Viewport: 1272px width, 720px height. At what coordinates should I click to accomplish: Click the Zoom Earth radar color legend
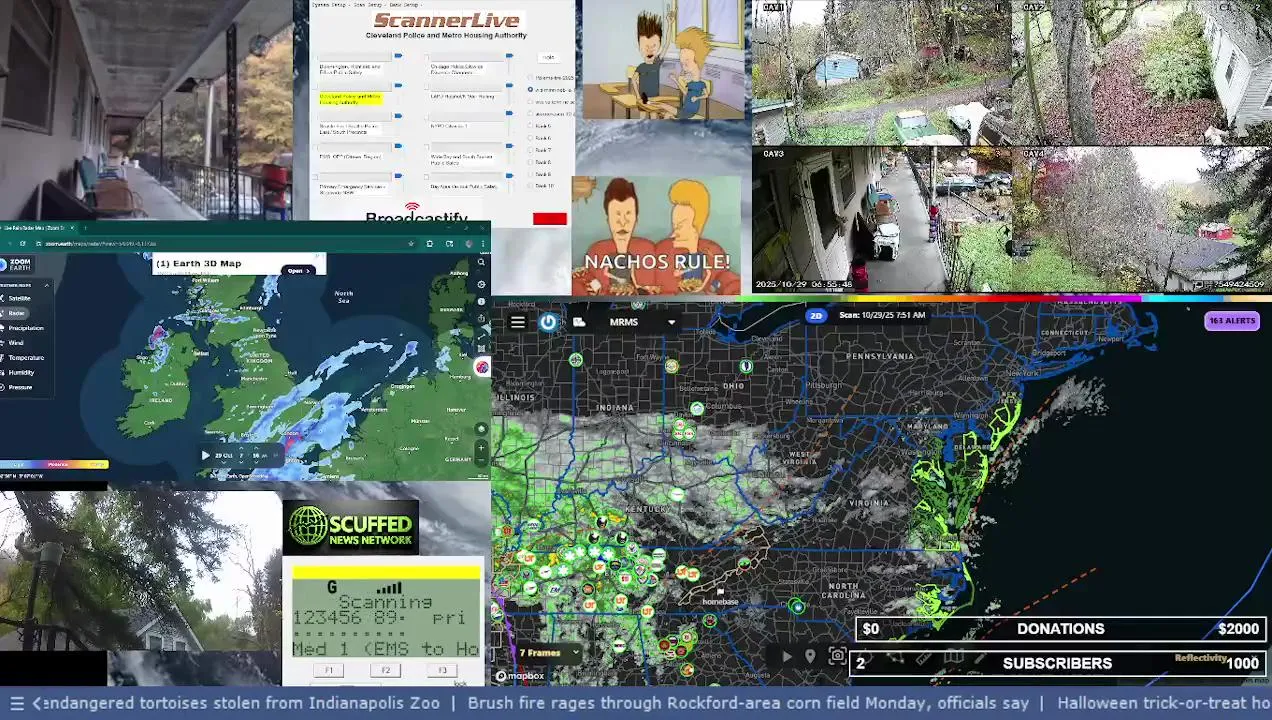click(x=54, y=464)
